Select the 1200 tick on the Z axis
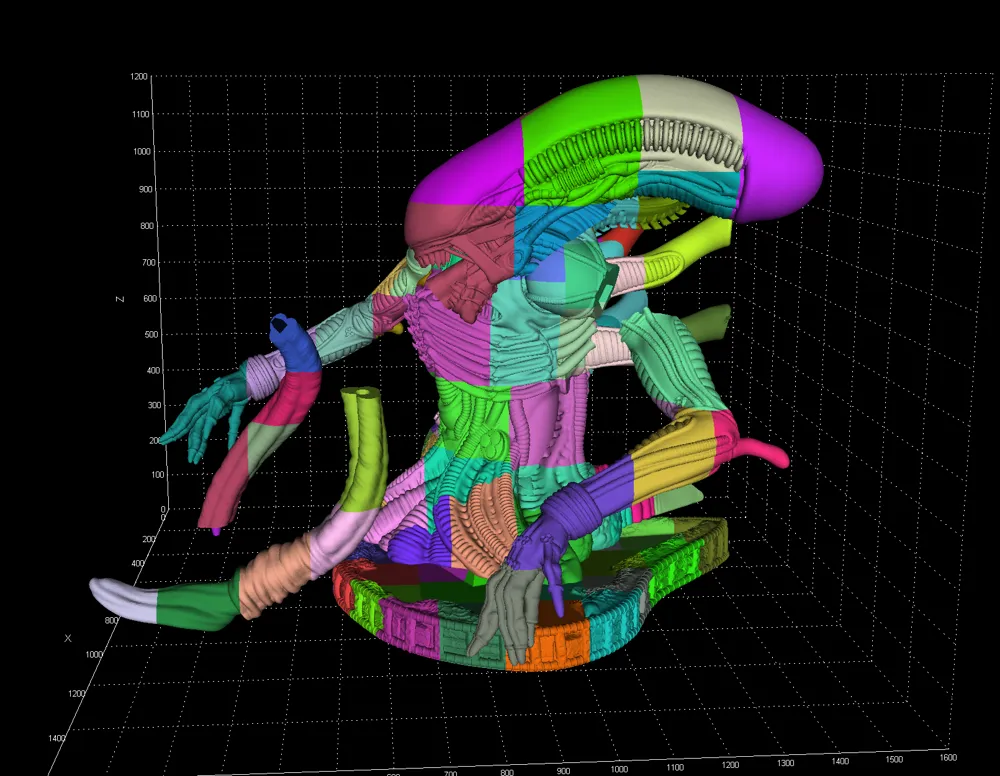Screen dimensions: 1000x776 coord(139,77)
